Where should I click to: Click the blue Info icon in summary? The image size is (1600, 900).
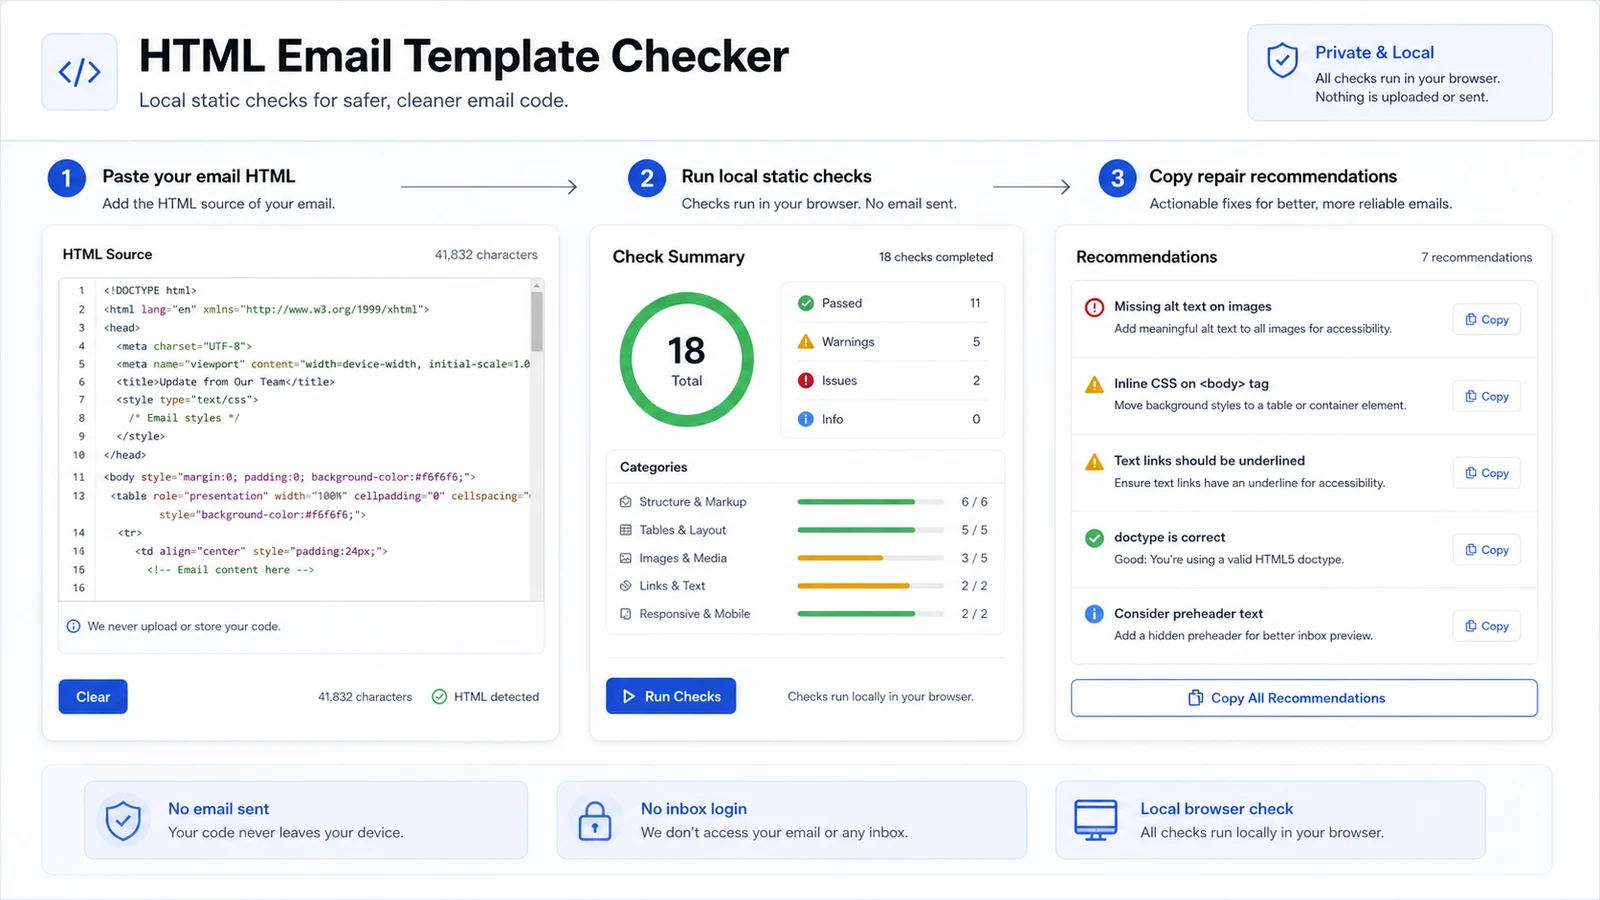click(x=805, y=419)
